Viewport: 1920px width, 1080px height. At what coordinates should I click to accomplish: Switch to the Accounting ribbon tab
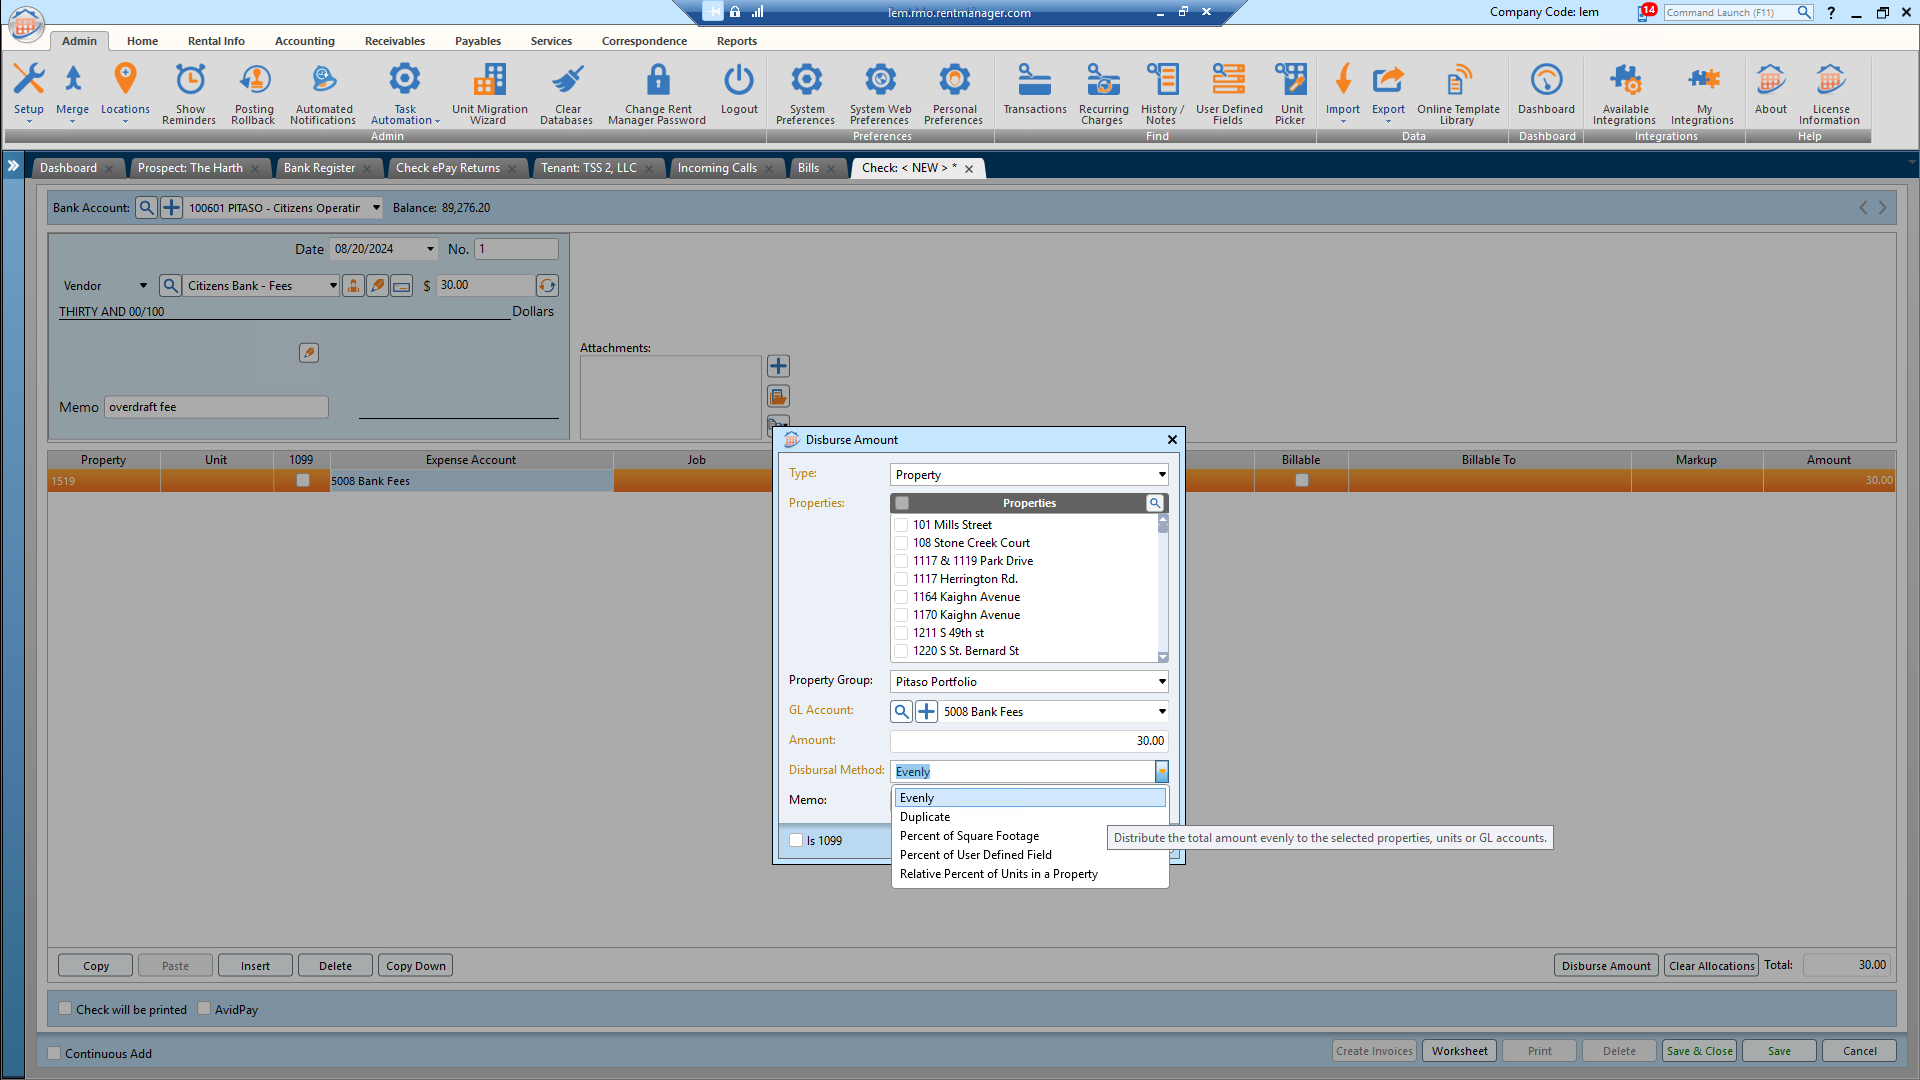[x=305, y=41]
